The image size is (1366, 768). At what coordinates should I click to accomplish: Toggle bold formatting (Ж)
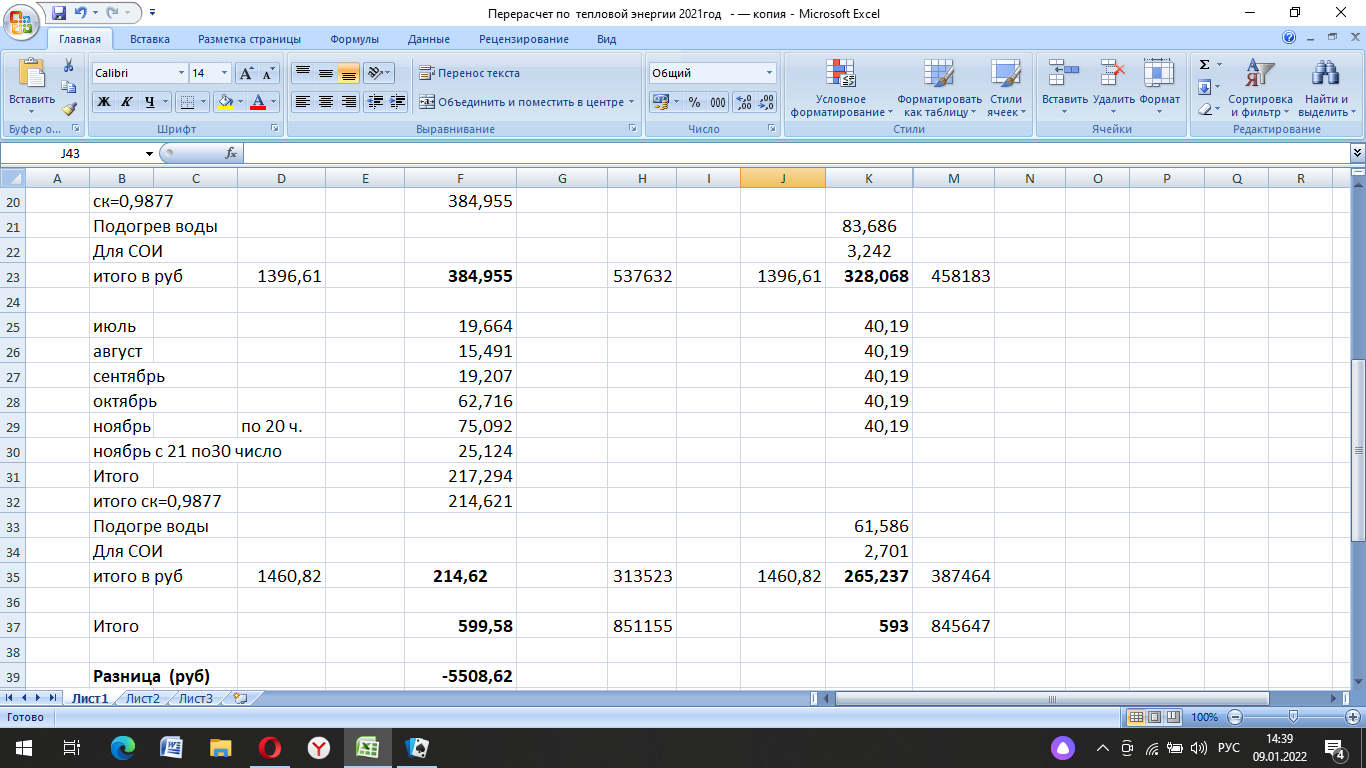point(104,102)
